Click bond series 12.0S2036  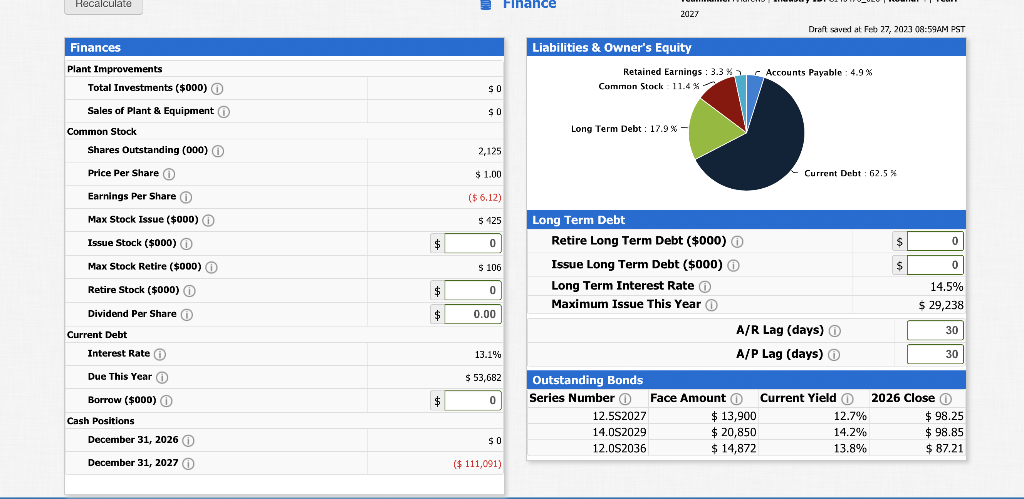coord(619,448)
